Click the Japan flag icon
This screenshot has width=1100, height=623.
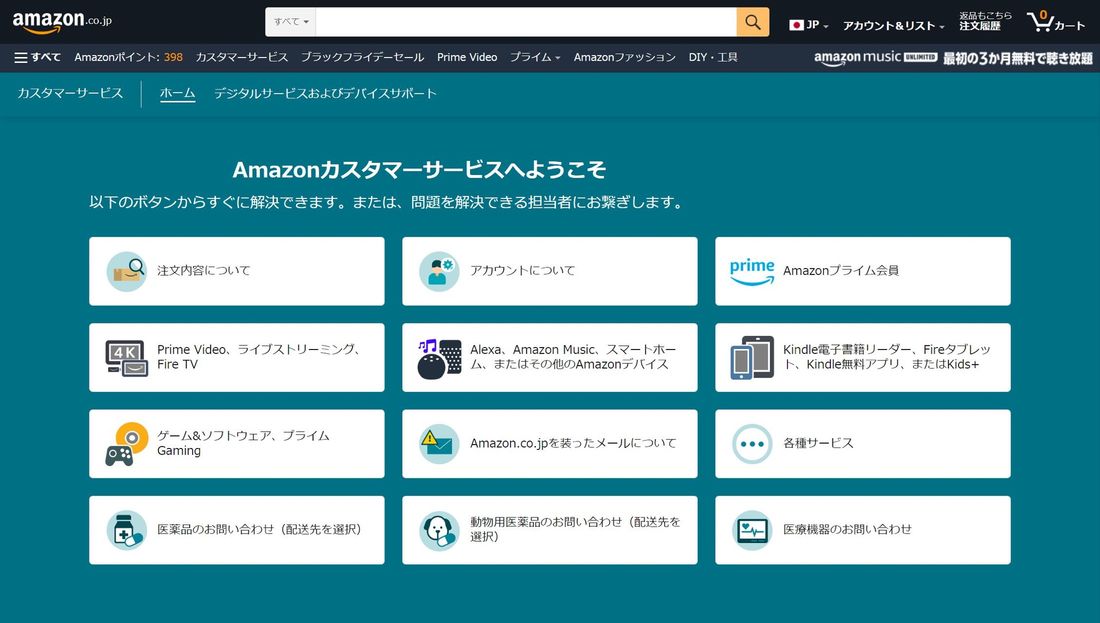[x=796, y=25]
